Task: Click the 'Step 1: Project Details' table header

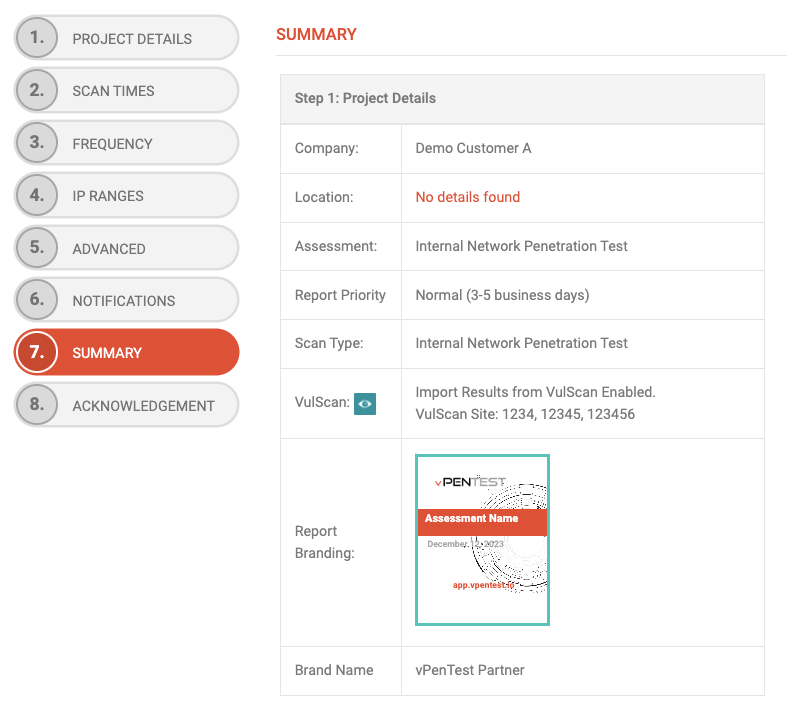Action: click(x=365, y=98)
